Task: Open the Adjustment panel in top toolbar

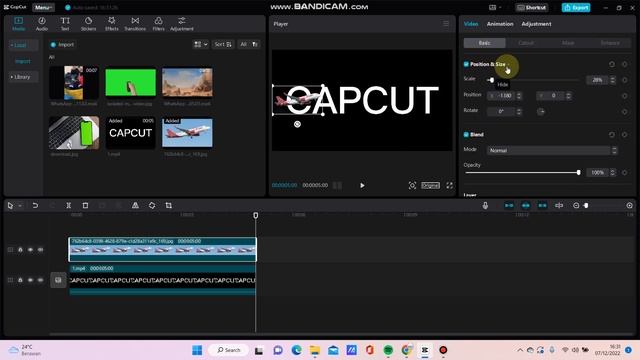Action: 182,24
